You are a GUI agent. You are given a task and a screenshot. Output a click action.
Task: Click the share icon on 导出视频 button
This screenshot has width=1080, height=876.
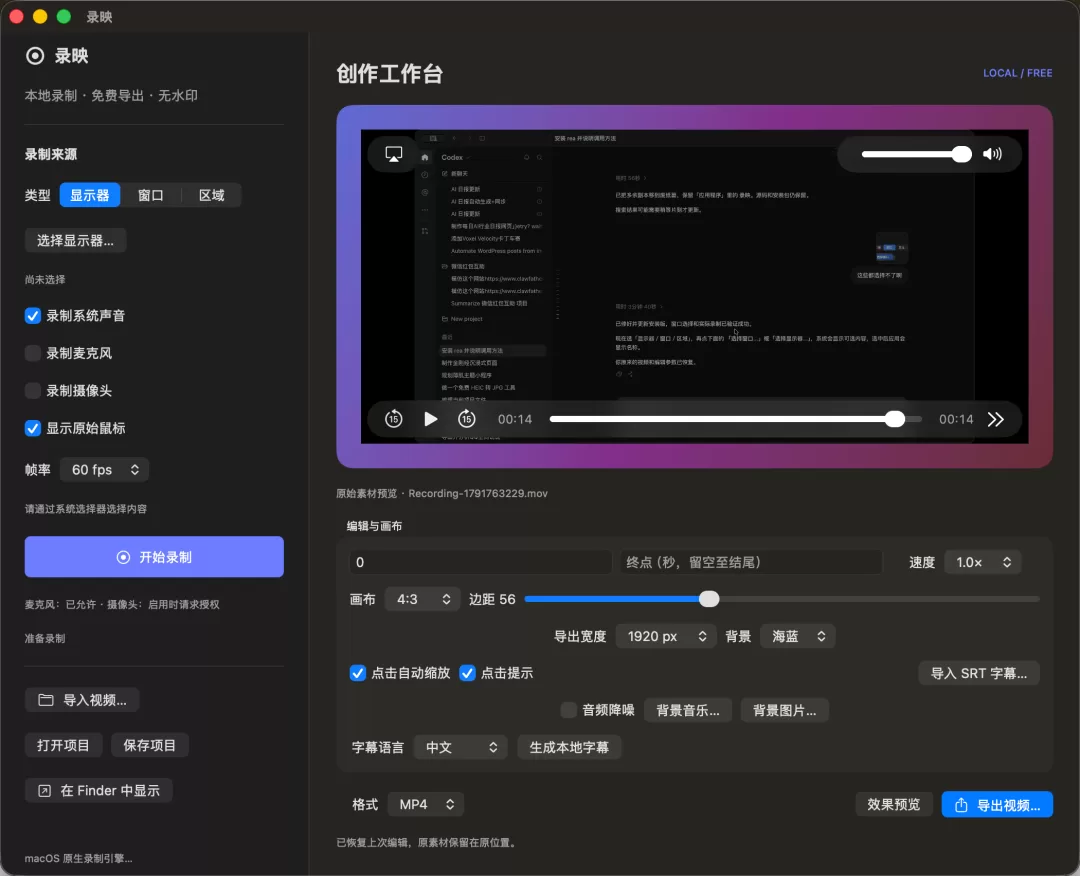coord(962,805)
